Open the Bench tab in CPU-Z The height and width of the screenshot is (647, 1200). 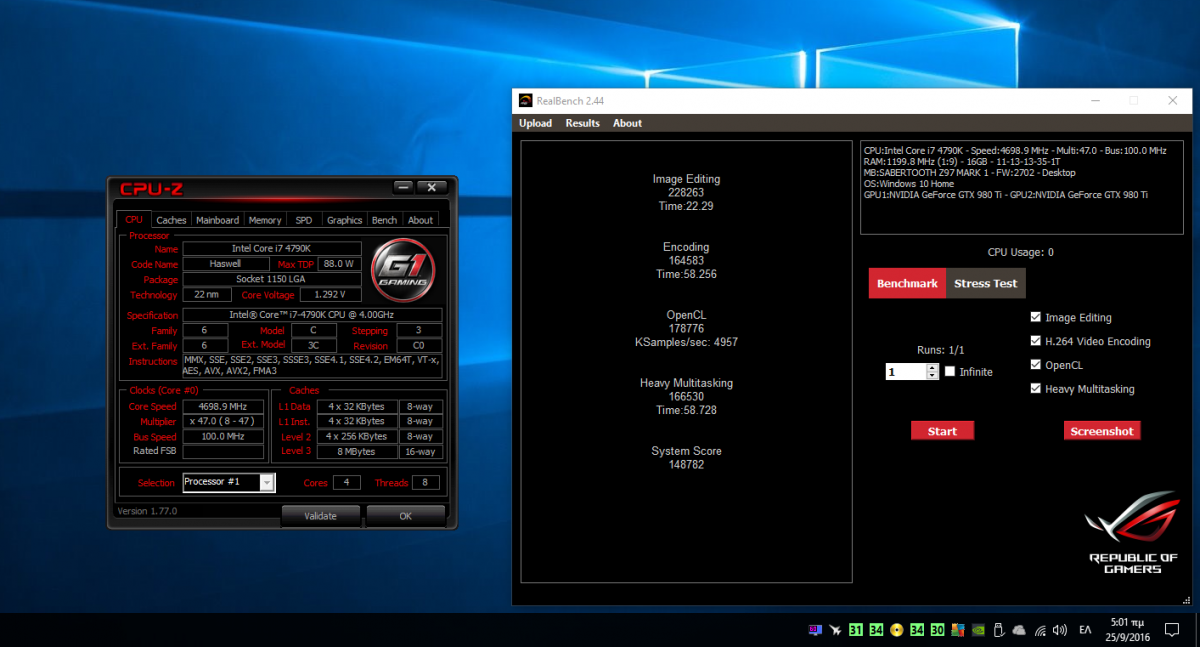click(384, 220)
